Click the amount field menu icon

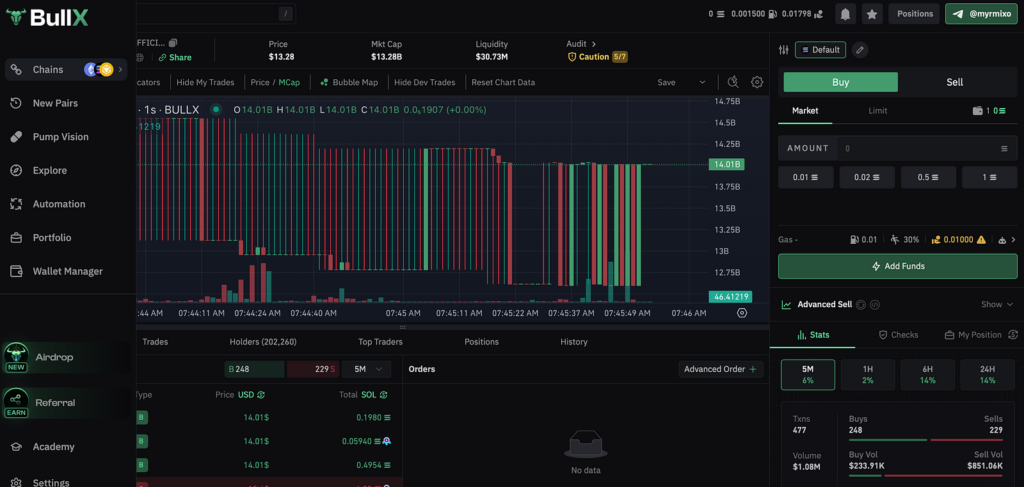click(x=1004, y=148)
